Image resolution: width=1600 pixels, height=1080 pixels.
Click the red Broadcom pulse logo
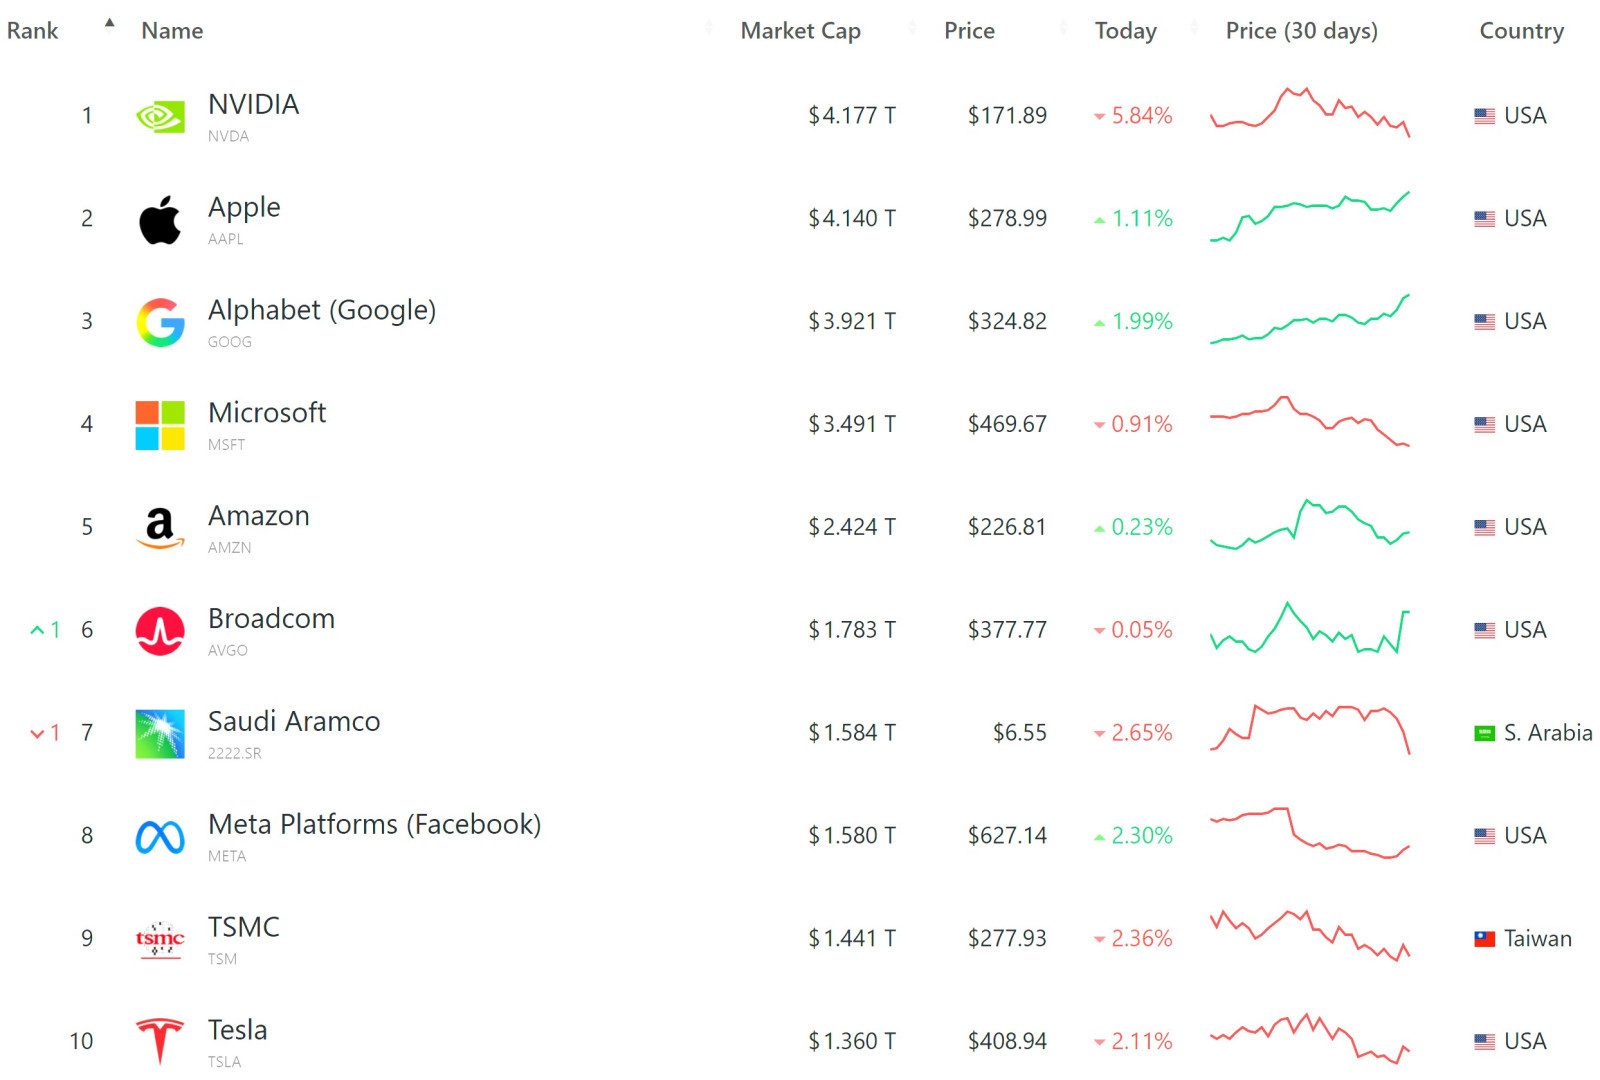tap(160, 630)
